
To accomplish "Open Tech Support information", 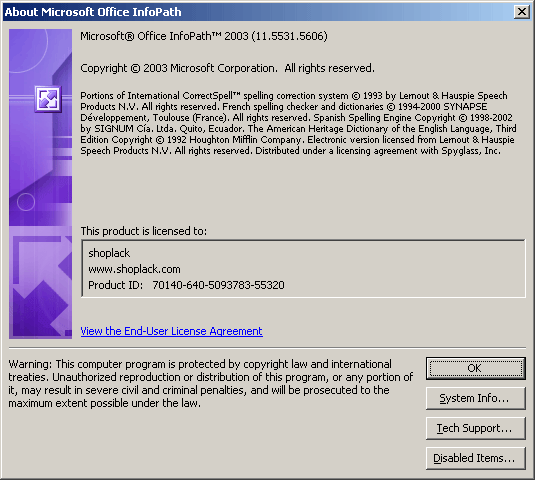I will coord(475,428).
